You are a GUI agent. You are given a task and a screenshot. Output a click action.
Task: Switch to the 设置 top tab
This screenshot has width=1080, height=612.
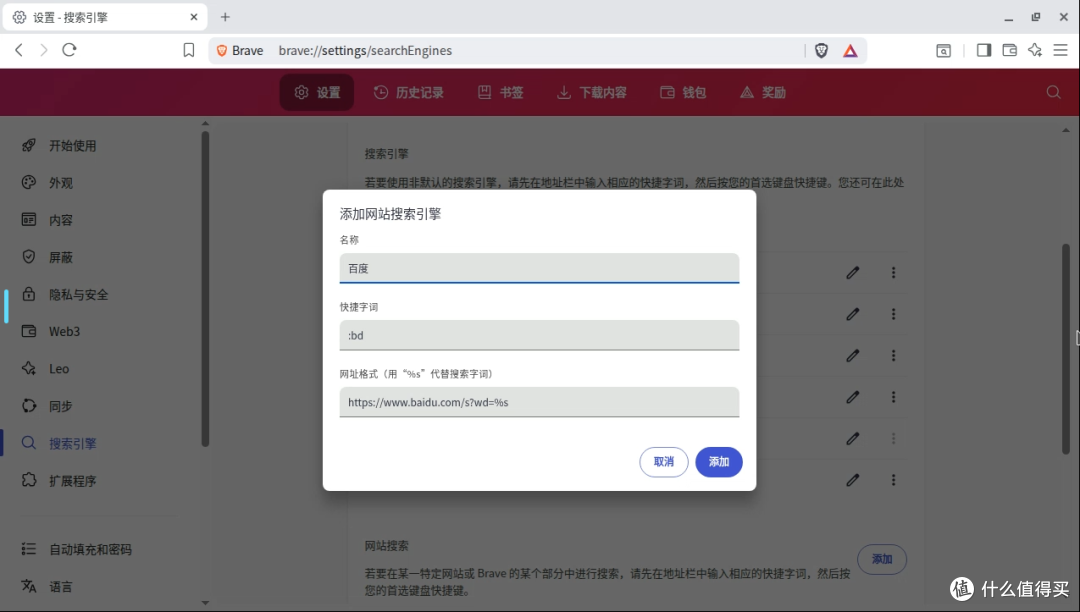317,92
